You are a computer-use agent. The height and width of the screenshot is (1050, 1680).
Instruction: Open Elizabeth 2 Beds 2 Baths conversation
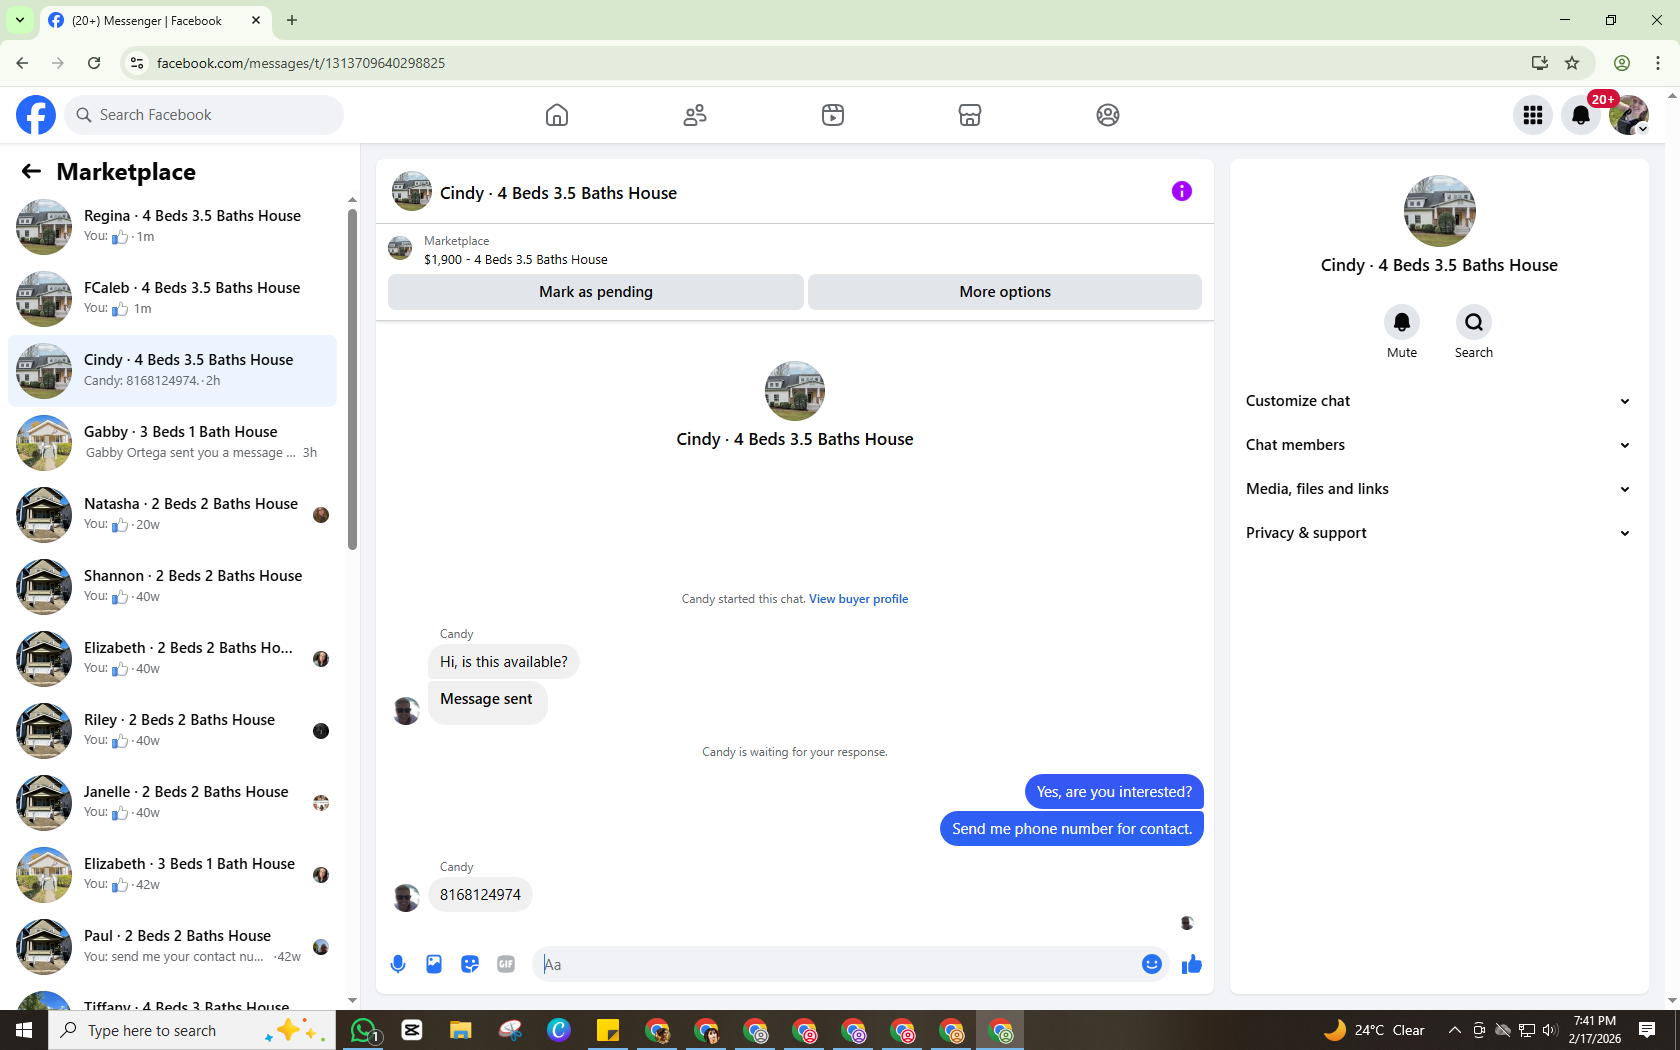coord(172,659)
